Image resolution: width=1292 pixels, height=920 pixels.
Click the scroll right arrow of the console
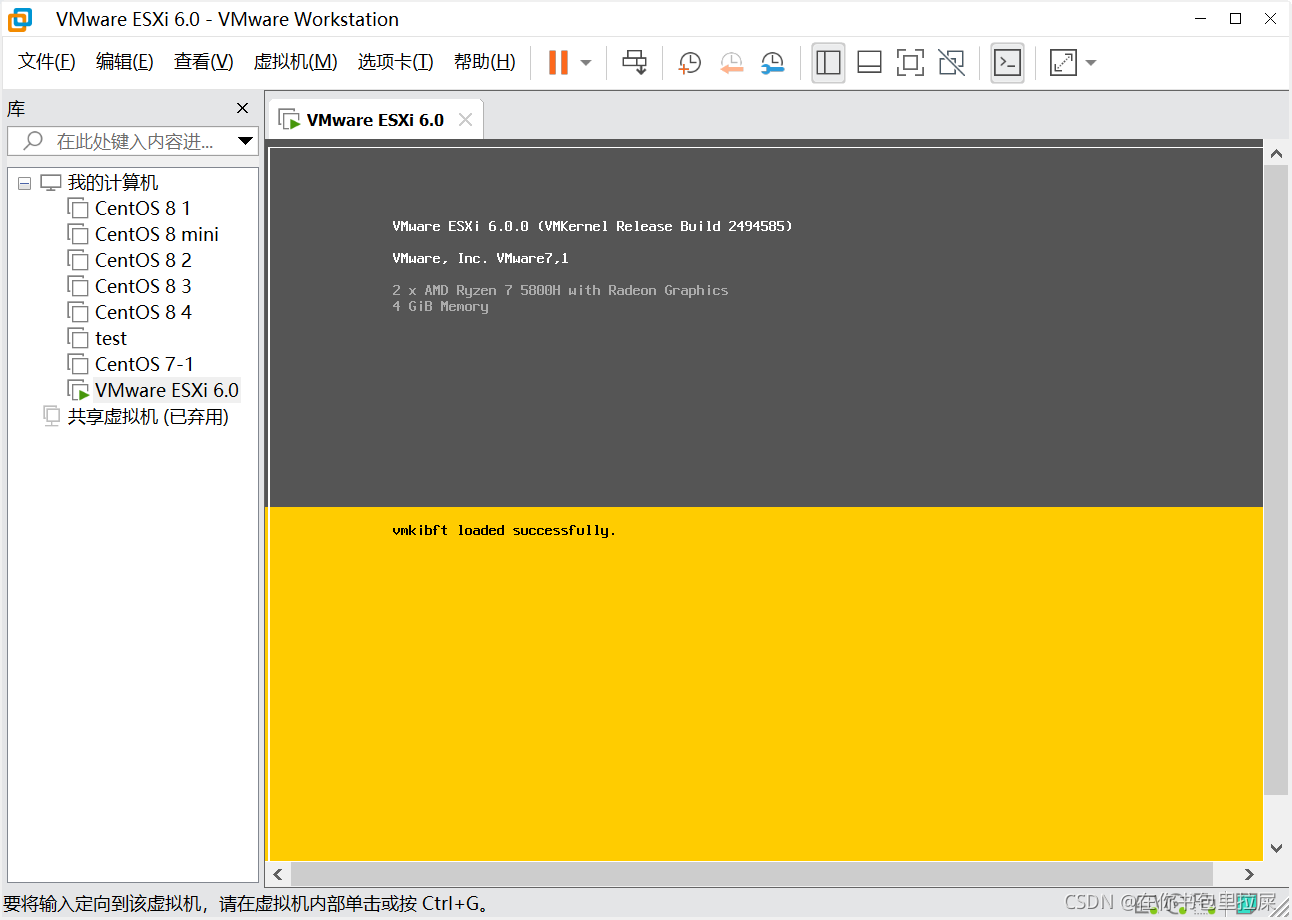point(1249,874)
